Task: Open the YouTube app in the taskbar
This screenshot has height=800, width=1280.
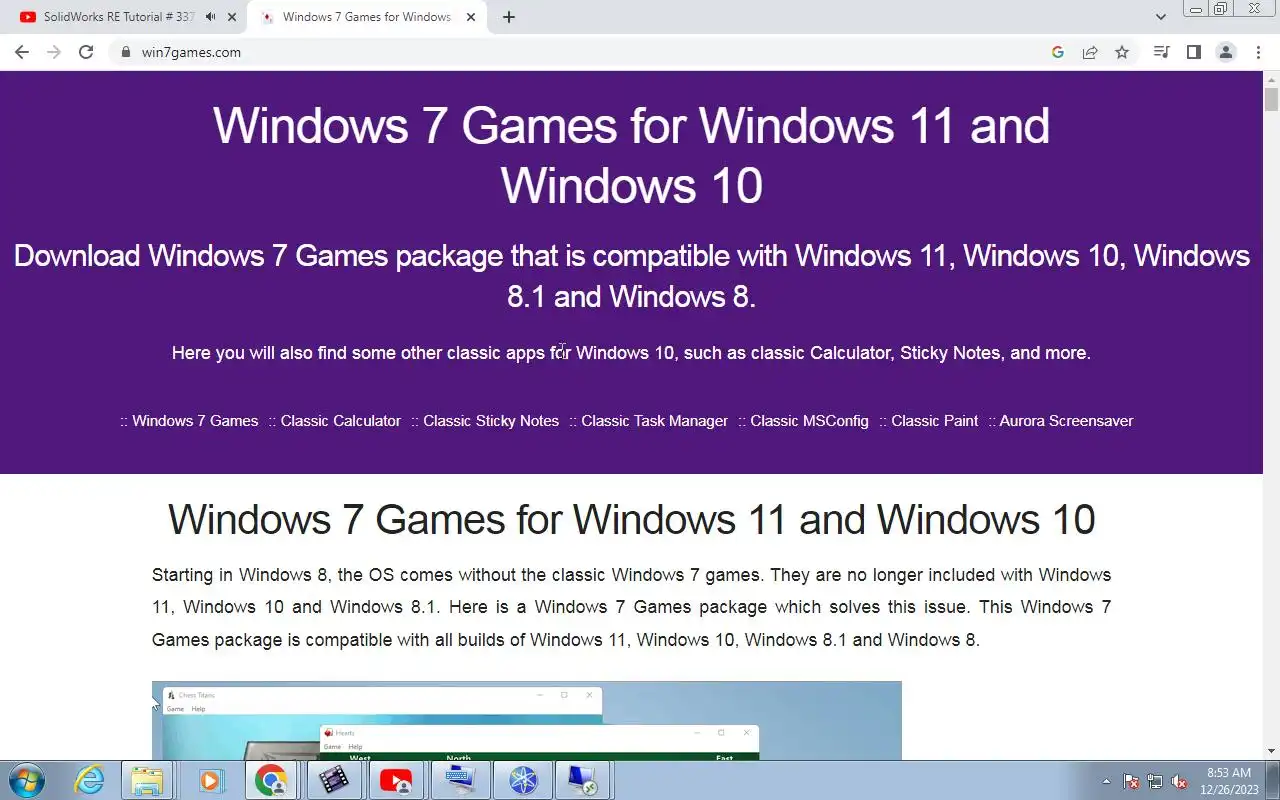Action: point(396,780)
